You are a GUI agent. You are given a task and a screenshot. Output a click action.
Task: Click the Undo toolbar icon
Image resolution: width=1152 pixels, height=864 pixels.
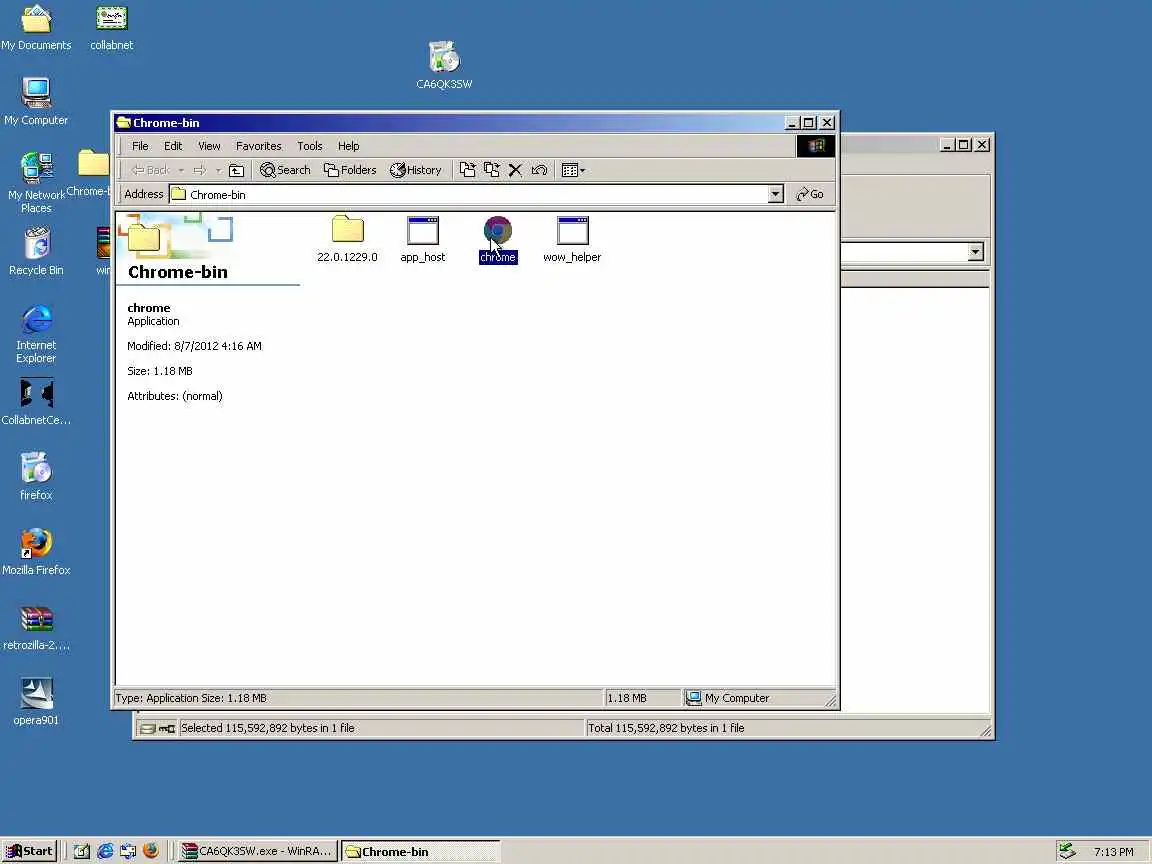(x=539, y=170)
